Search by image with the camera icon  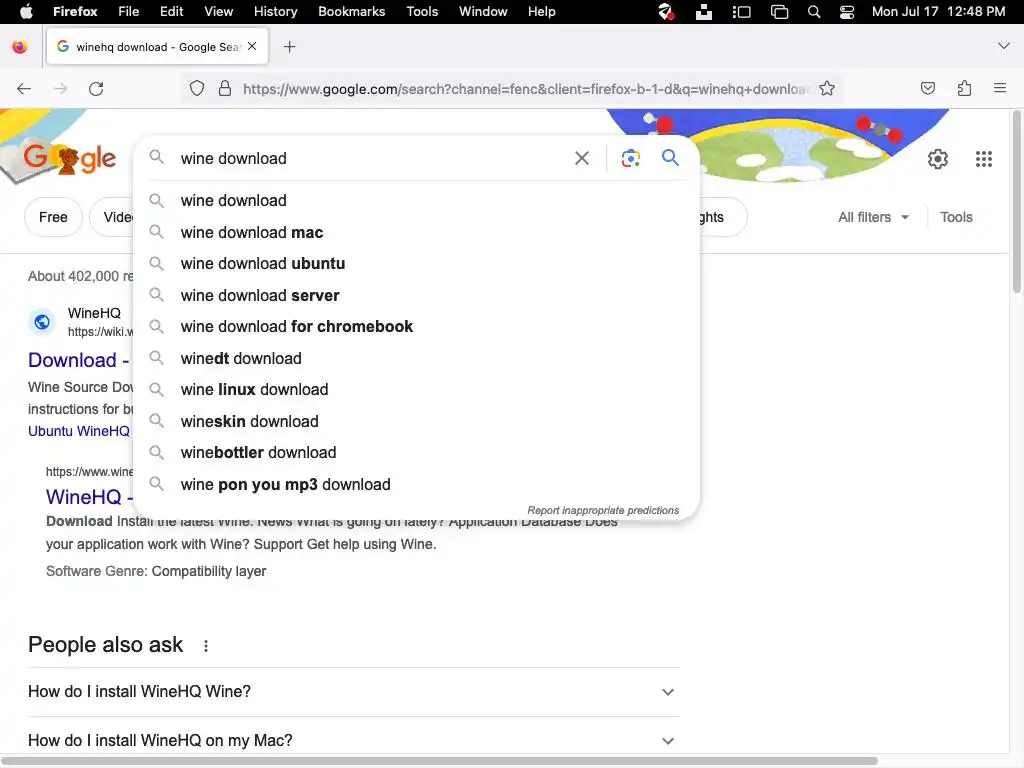[x=630, y=158]
